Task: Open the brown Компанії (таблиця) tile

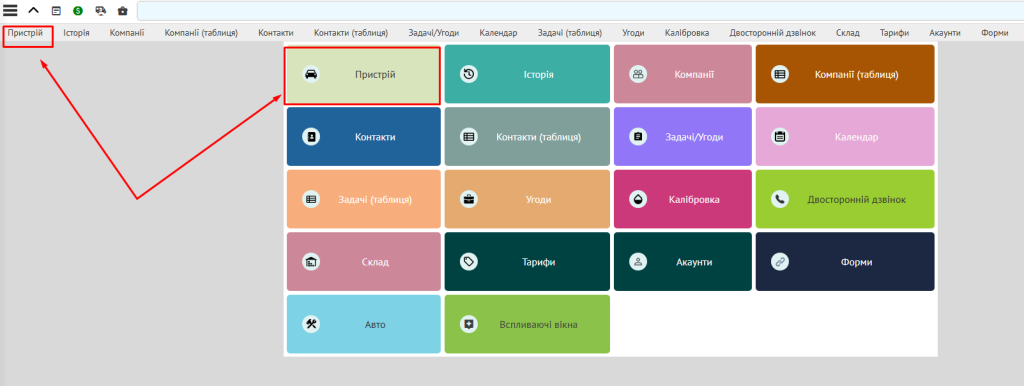Action: click(x=845, y=74)
